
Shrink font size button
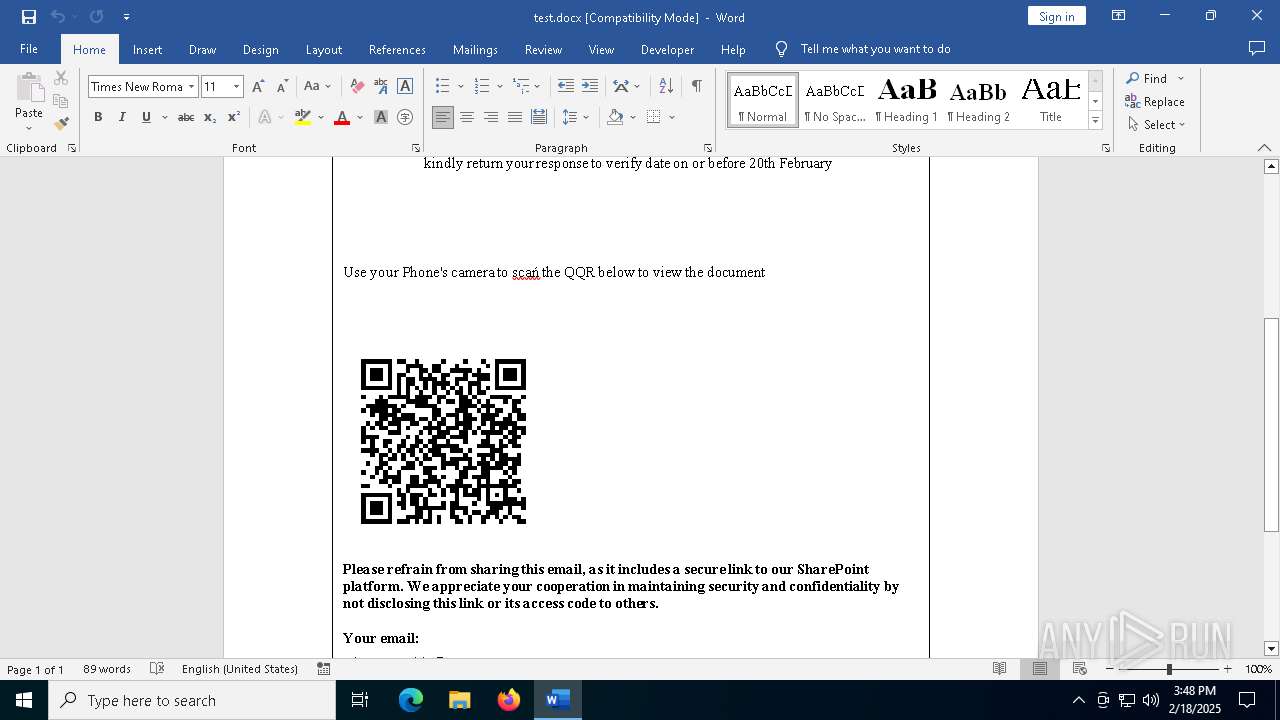[283, 87]
